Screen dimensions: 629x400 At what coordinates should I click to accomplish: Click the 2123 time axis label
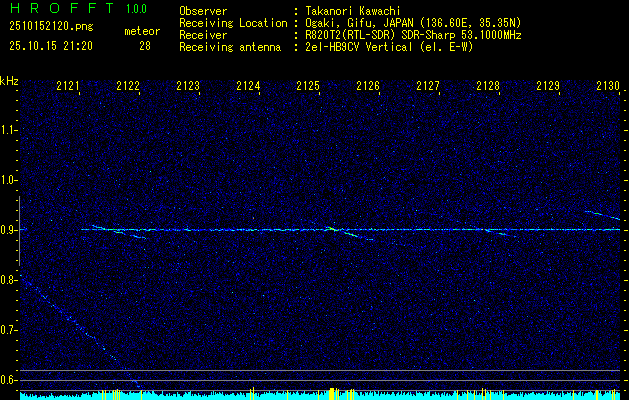click(x=188, y=85)
